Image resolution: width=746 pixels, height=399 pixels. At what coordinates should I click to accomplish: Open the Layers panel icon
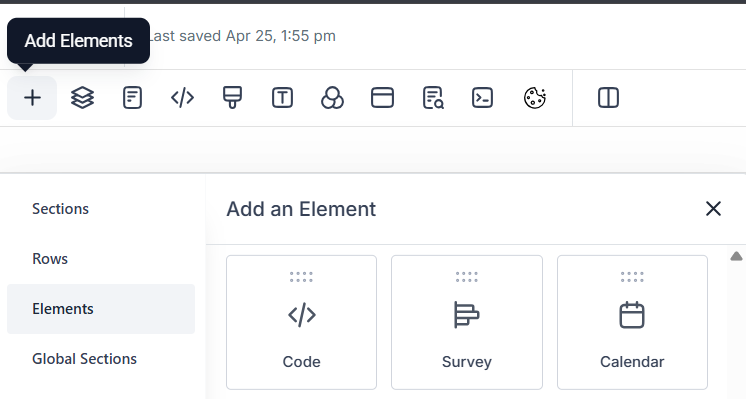tap(82, 98)
